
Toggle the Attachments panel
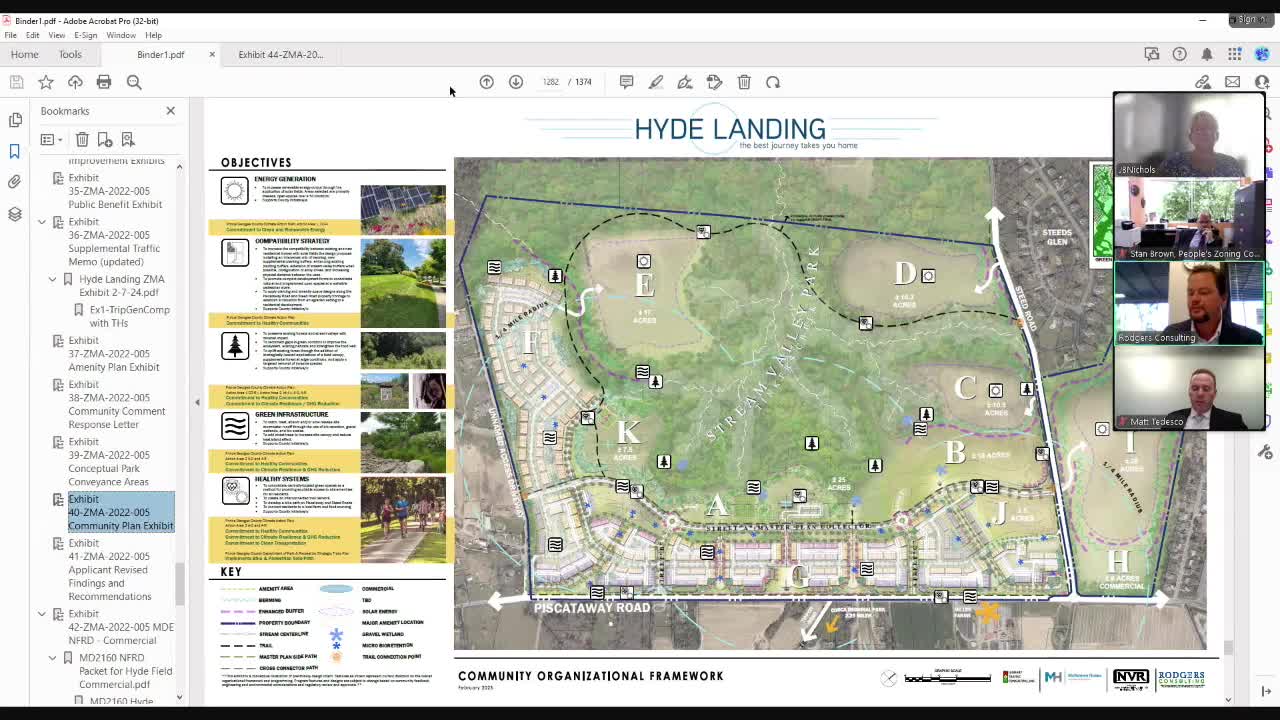[x=15, y=181]
